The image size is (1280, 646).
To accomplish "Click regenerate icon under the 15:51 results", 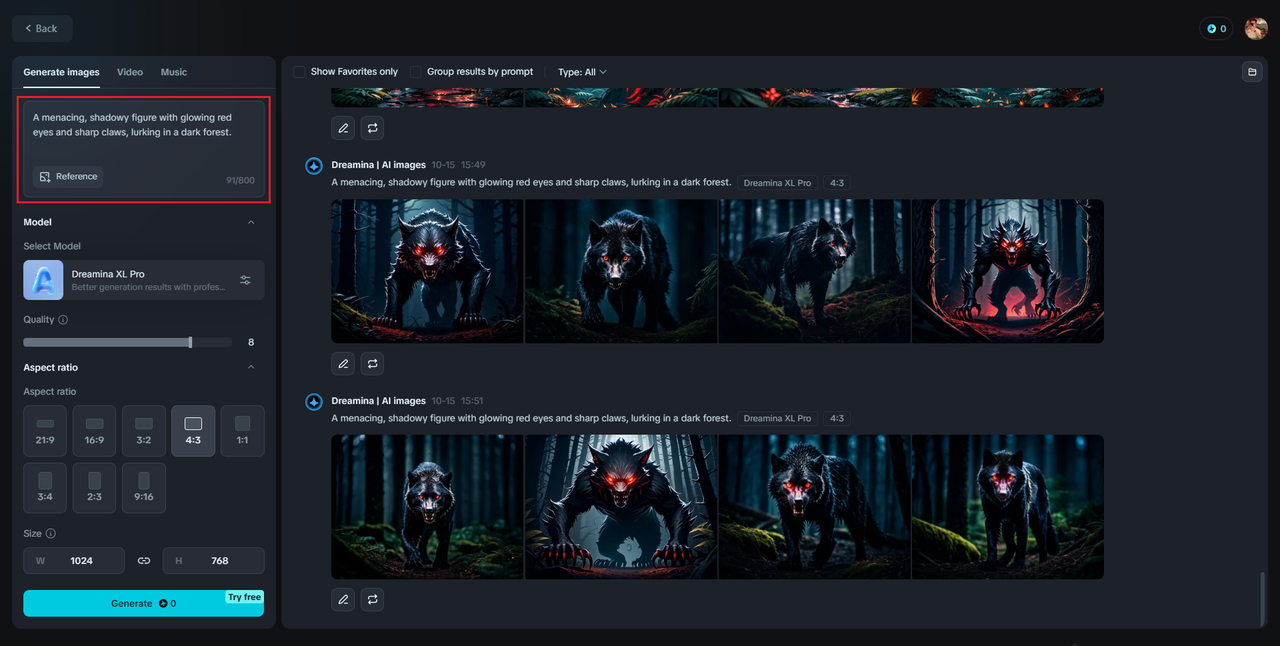I will [372, 599].
